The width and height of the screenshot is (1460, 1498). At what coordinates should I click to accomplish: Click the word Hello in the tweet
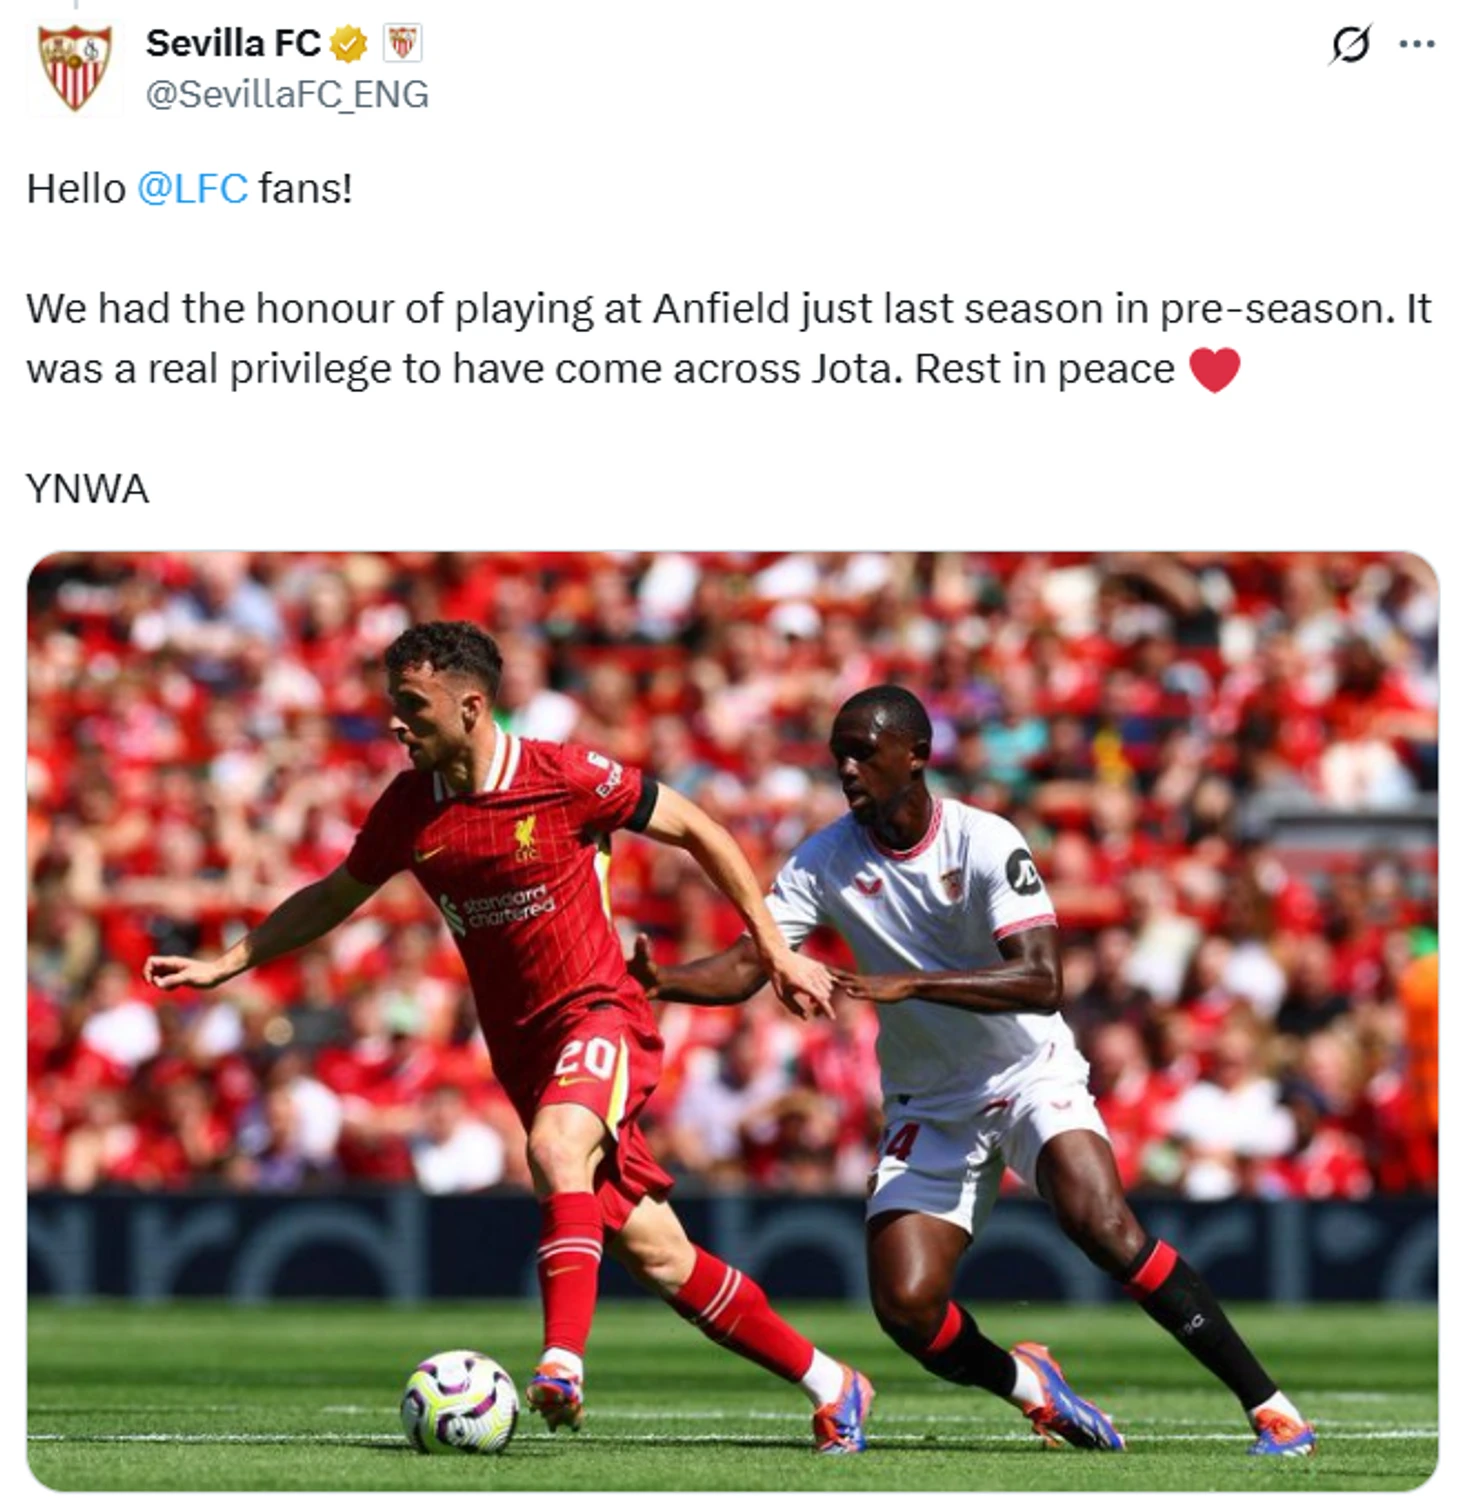coord(76,188)
